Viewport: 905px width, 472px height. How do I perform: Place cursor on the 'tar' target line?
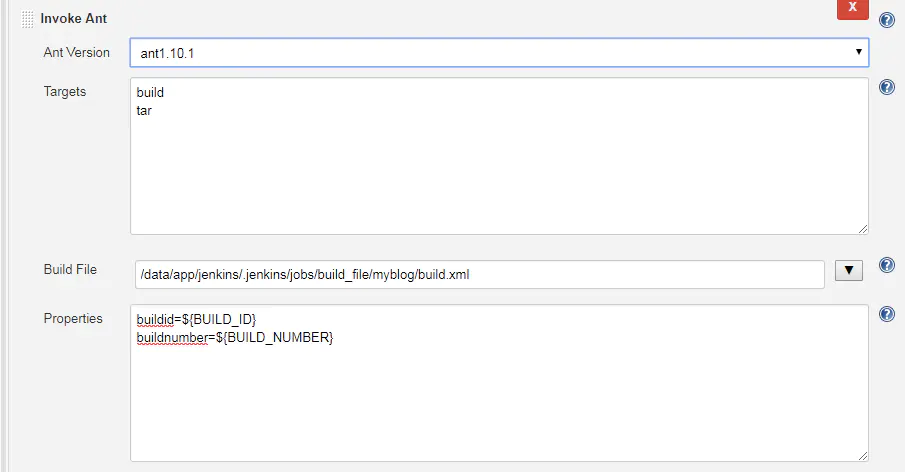coord(144,111)
